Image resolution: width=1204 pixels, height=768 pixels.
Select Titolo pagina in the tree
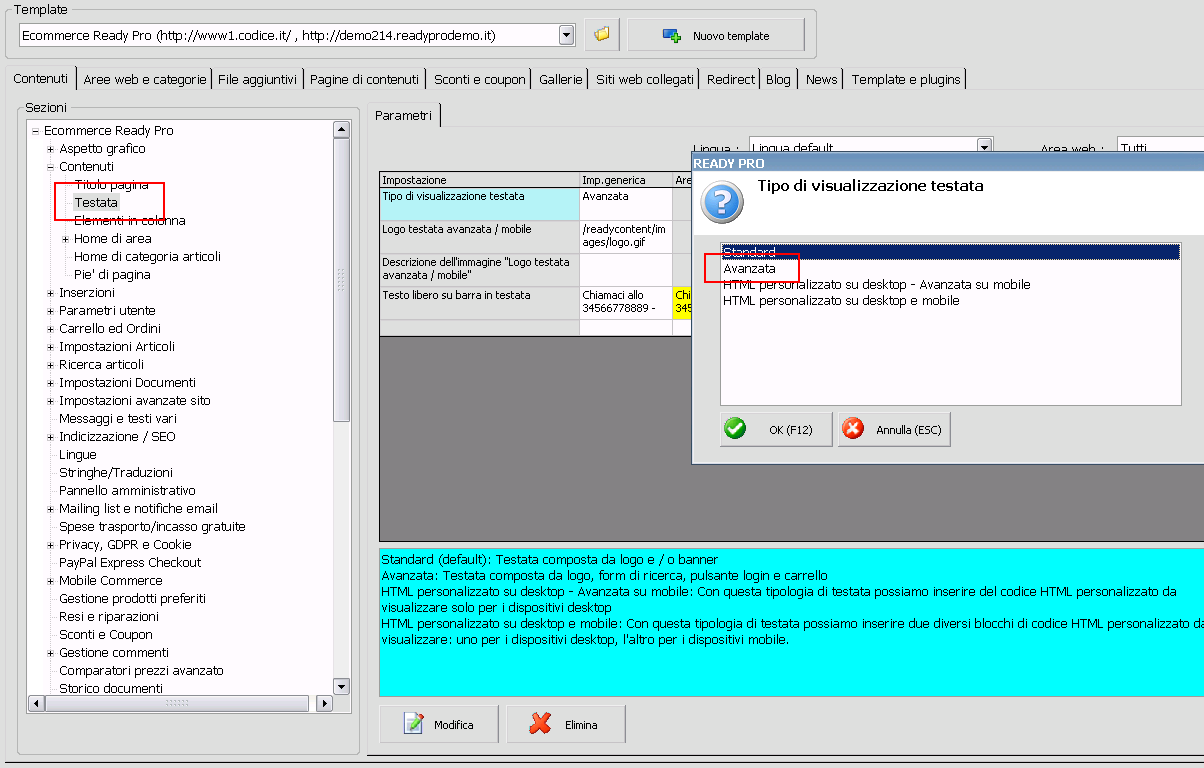pos(111,184)
